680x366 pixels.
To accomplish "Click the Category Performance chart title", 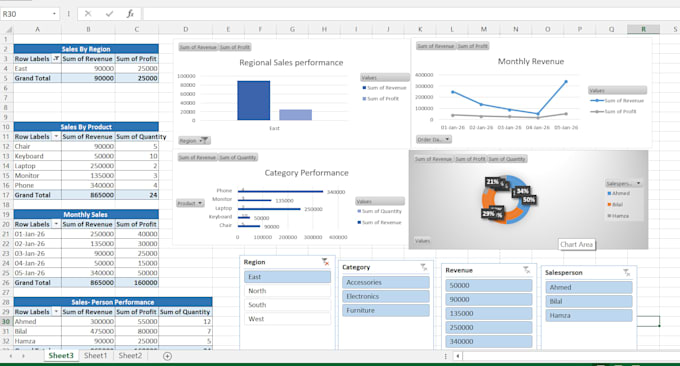I will [x=307, y=173].
